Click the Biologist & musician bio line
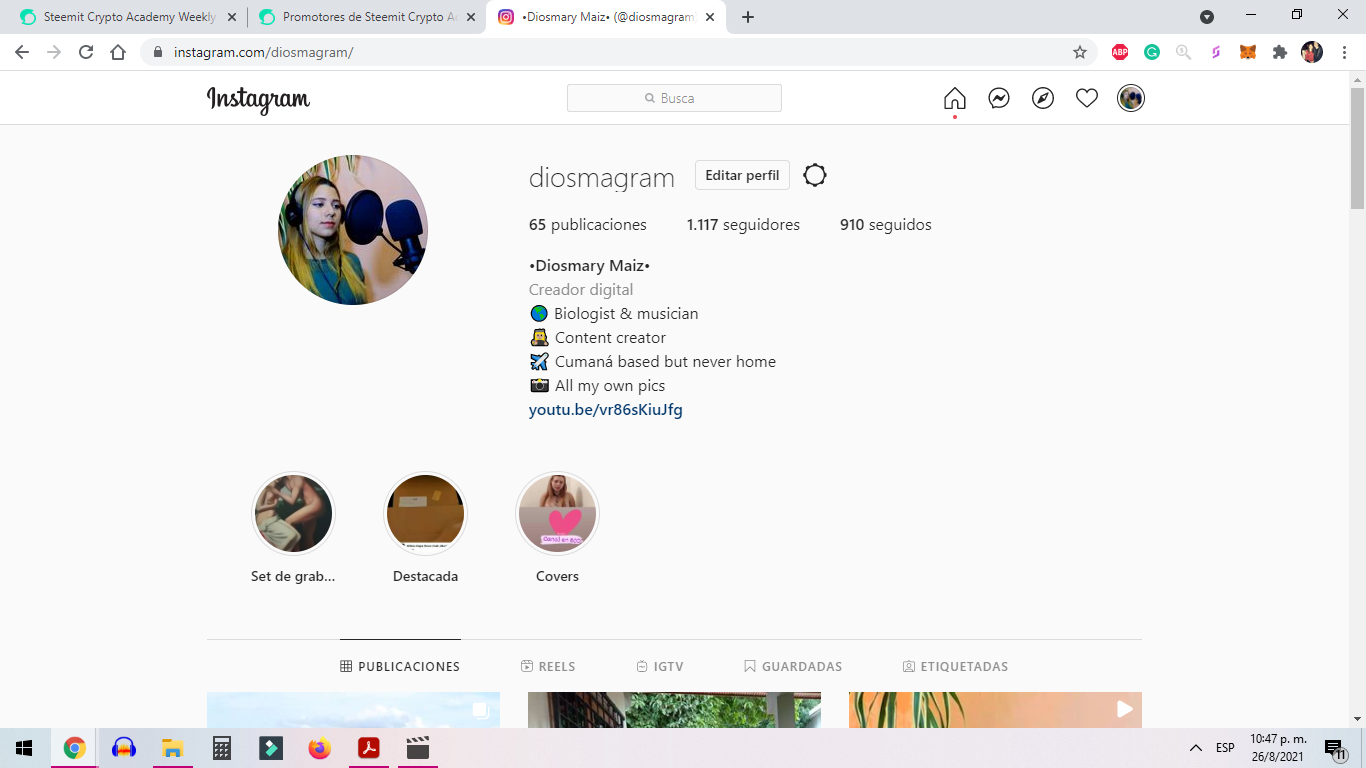This screenshot has width=1366, height=768. [x=614, y=314]
